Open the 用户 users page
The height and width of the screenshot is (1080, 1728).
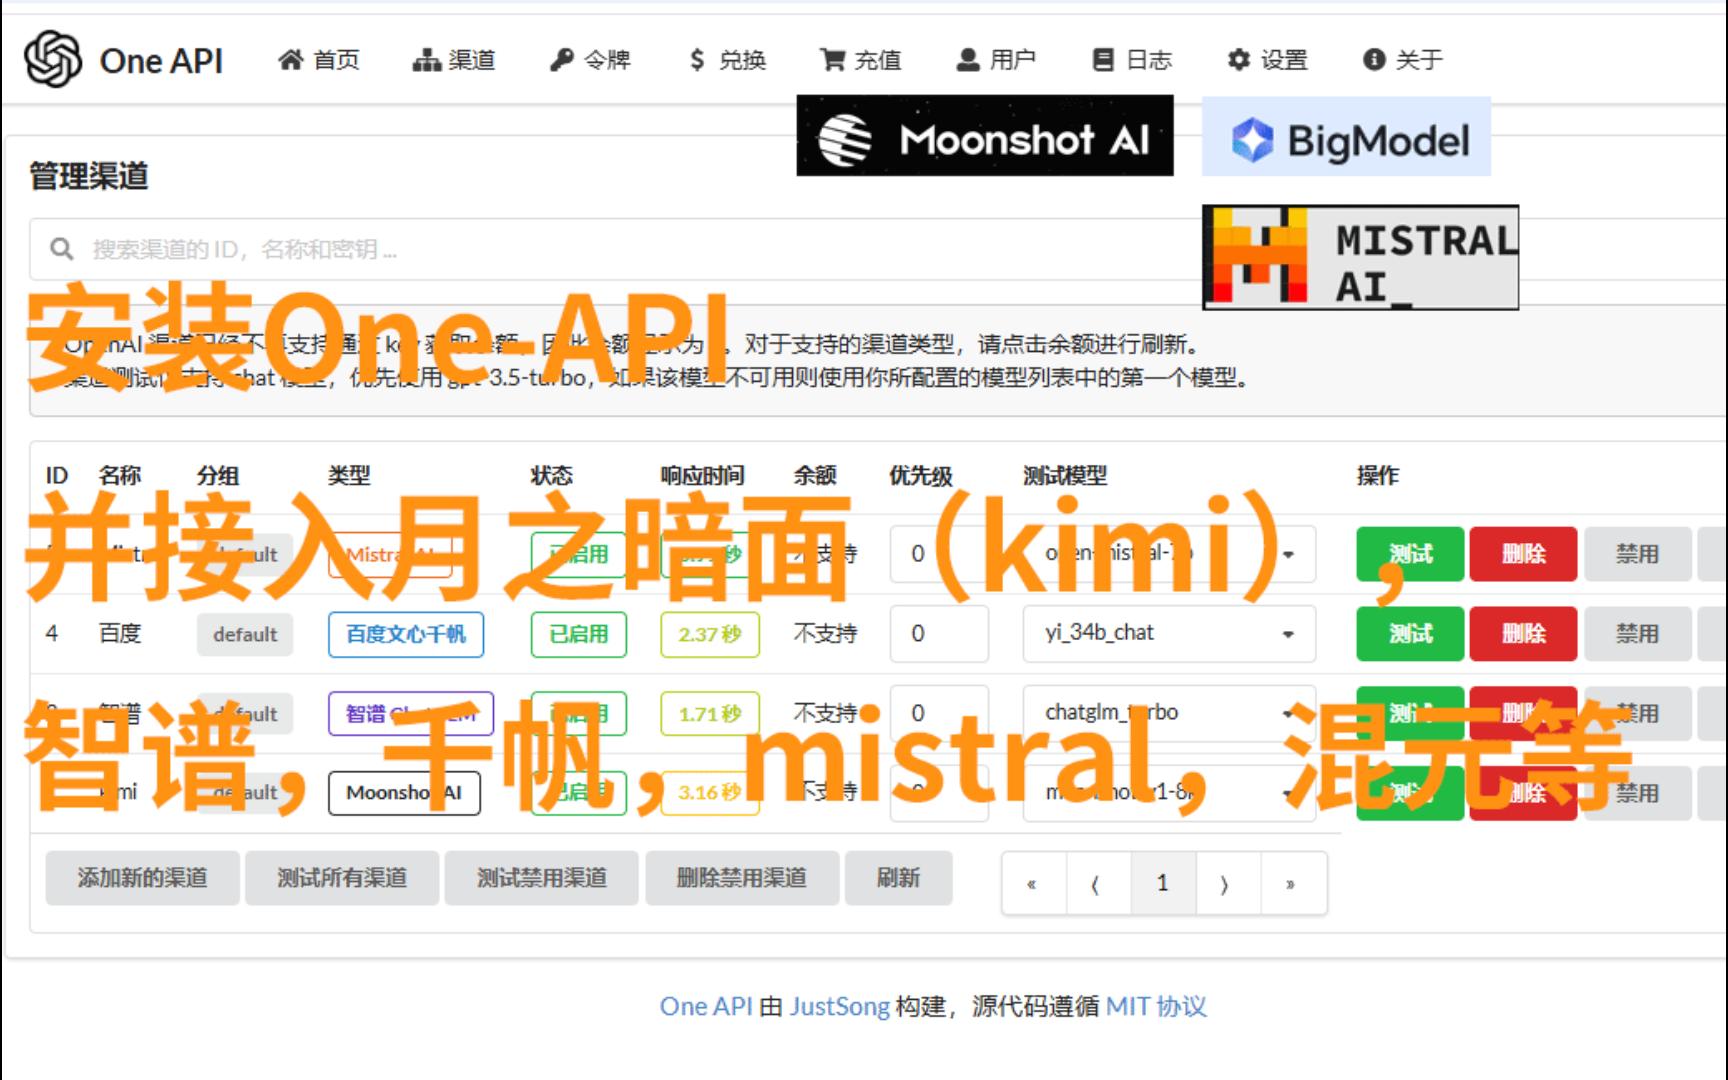pyautogui.click(x=996, y=60)
